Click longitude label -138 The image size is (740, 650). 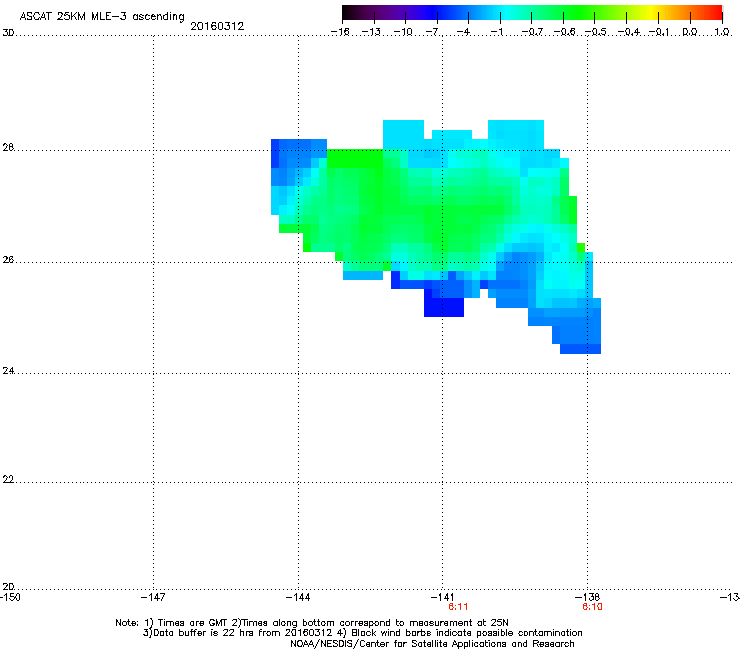[587, 597]
